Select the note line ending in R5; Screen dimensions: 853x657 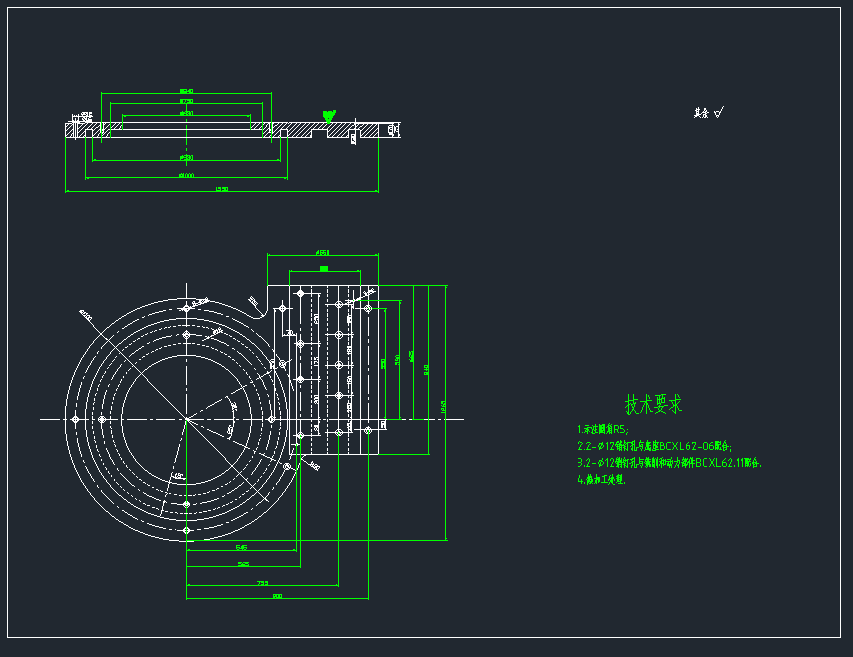pos(603,430)
